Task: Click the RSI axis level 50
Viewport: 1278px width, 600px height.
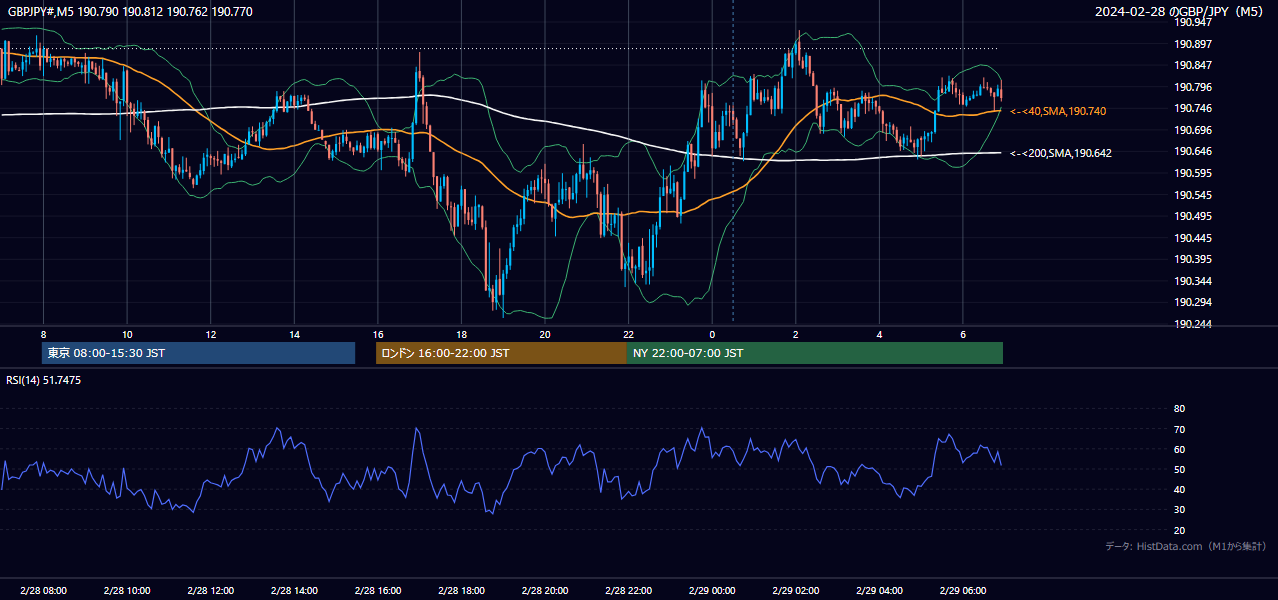Action: 1179,469
